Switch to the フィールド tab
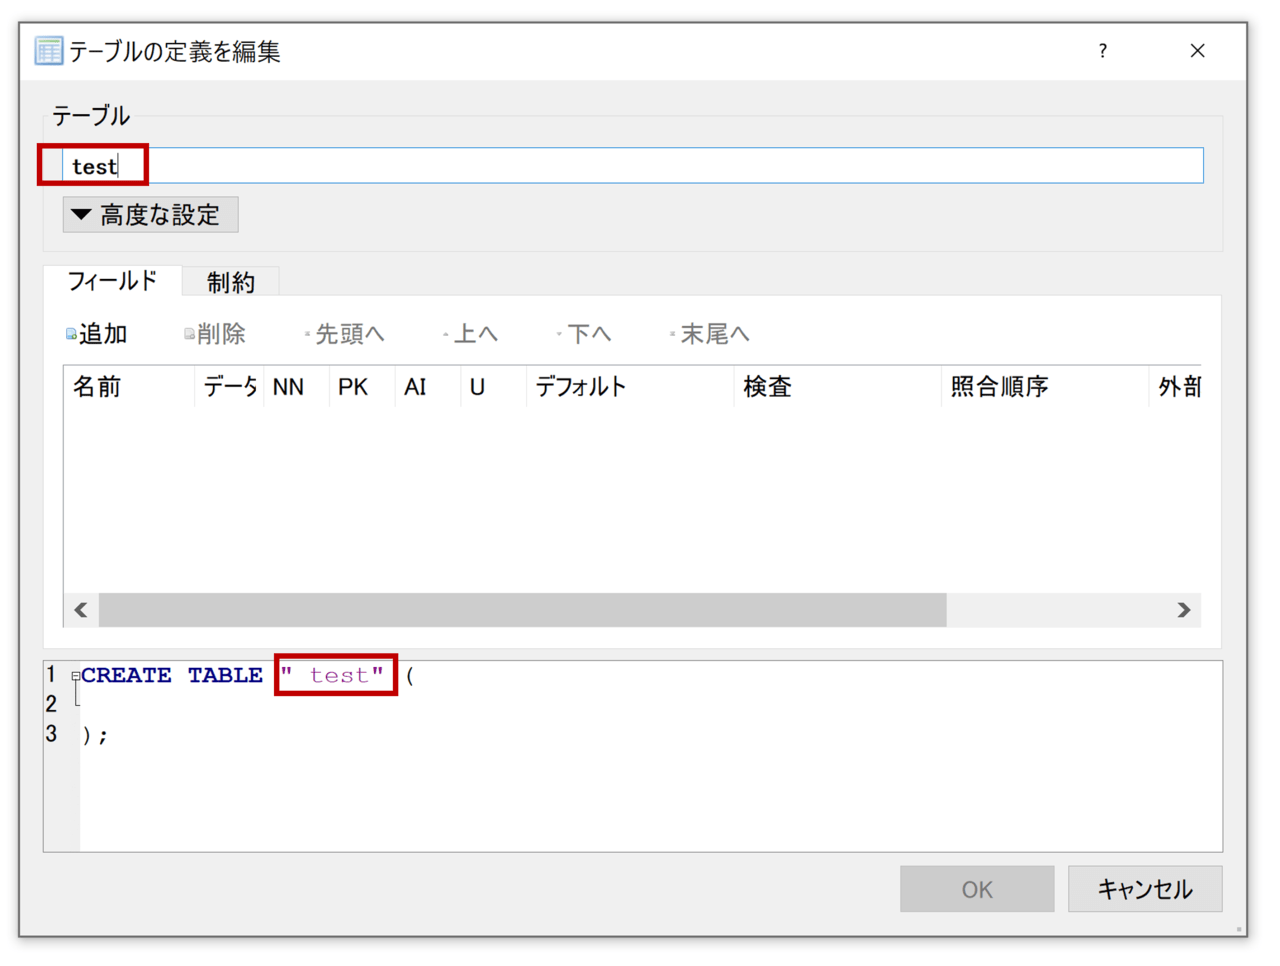The width and height of the screenshot is (1280, 966). [x=112, y=281]
